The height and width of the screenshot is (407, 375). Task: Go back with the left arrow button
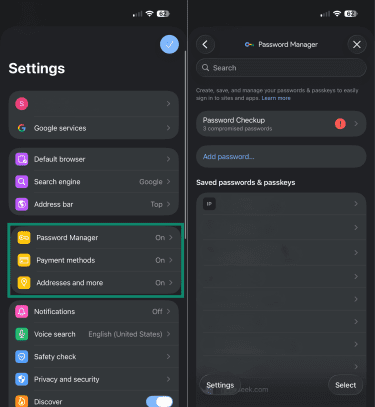(205, 44)
